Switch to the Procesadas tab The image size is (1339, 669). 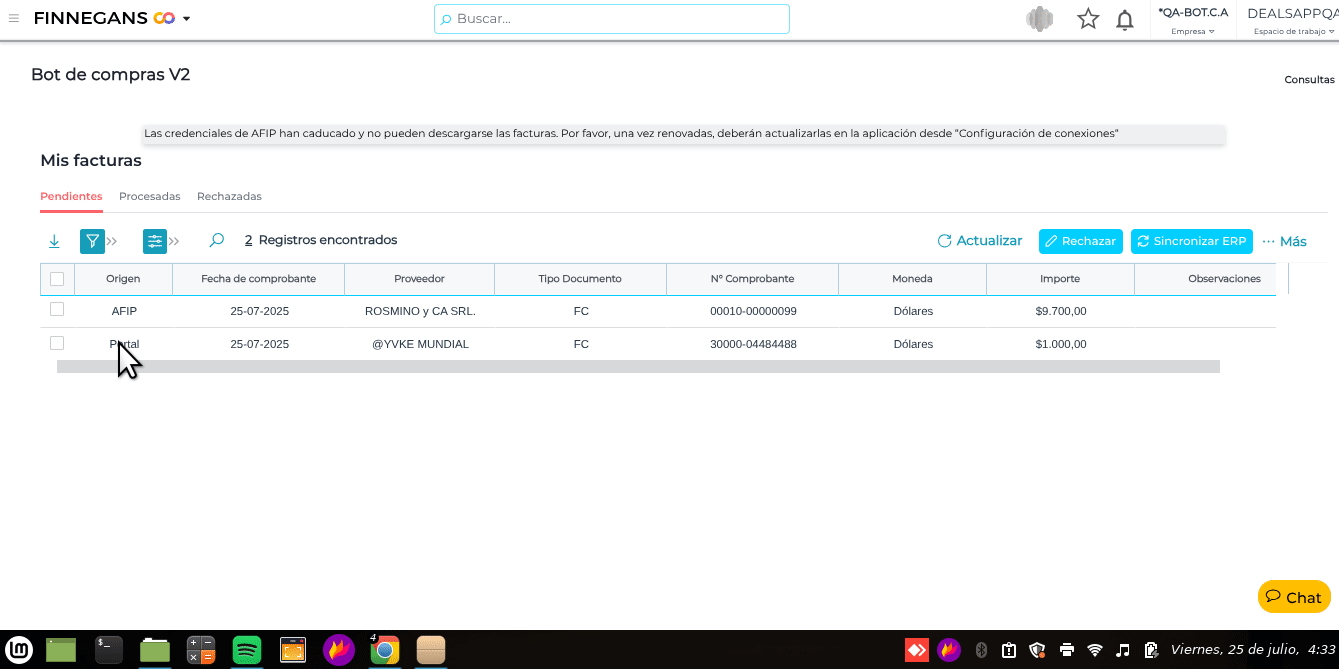(149, 196)
